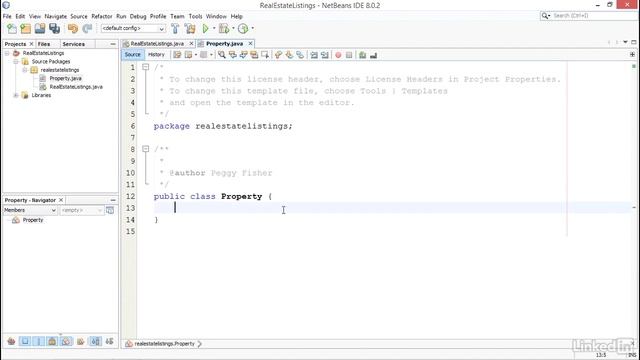Viewport: 640px width, 360px height.
Task: Open the File menu
Action: coord(7,16)
